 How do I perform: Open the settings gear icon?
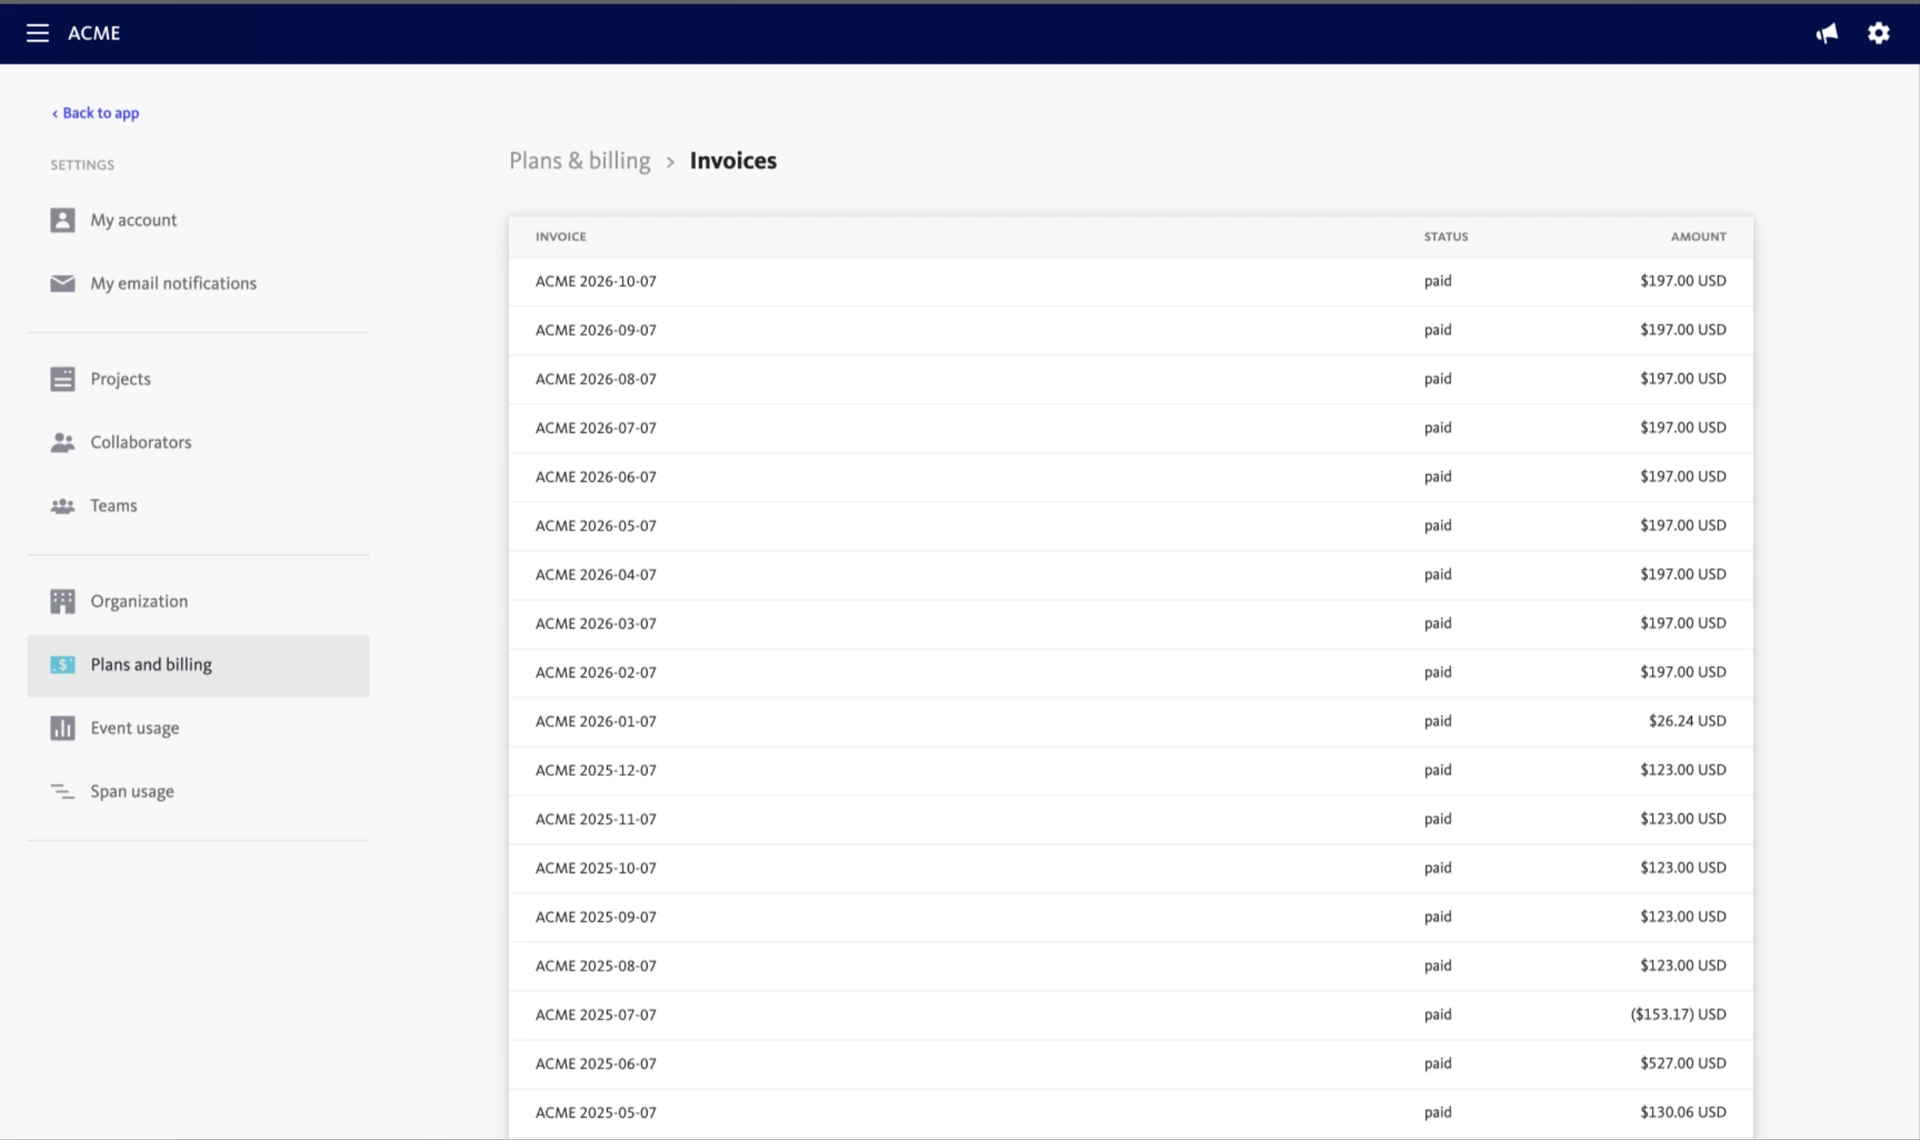1879,33
